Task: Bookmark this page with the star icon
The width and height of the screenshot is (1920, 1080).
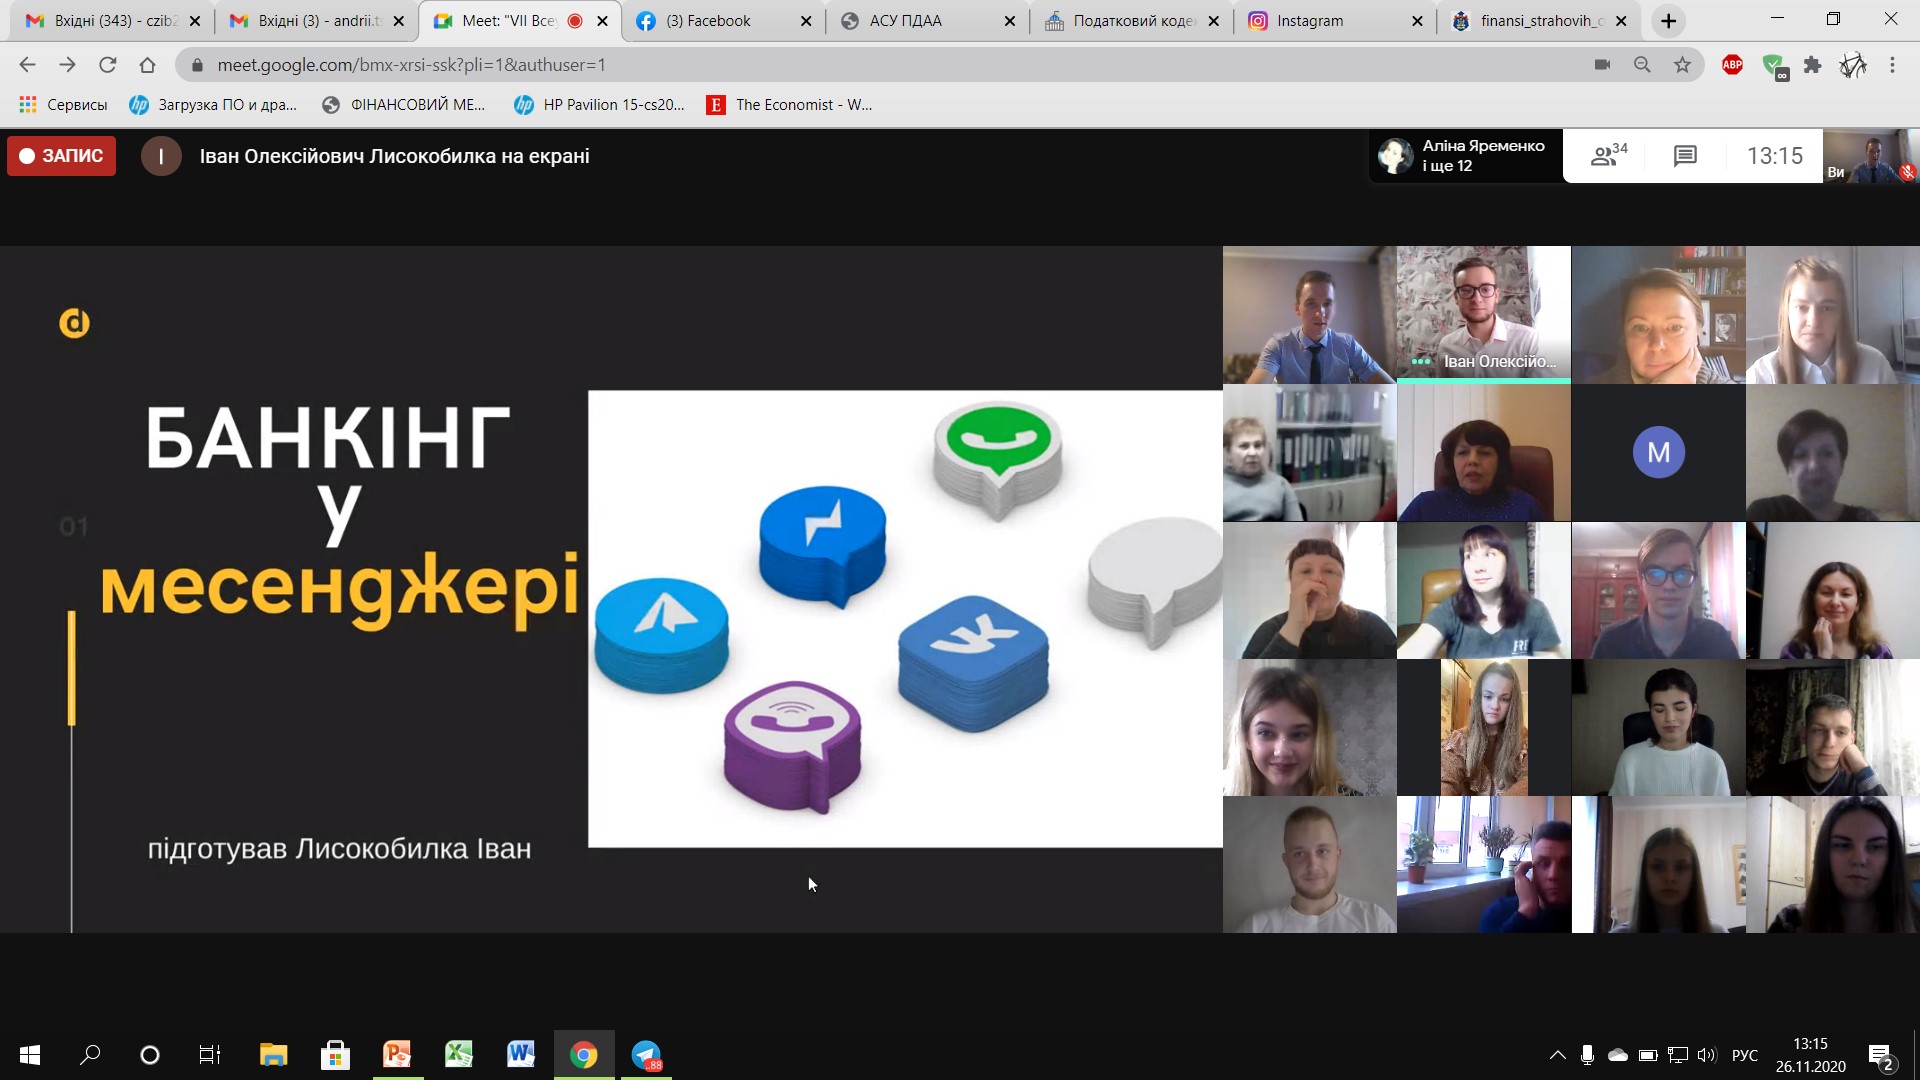Action: coord(1682,65)
